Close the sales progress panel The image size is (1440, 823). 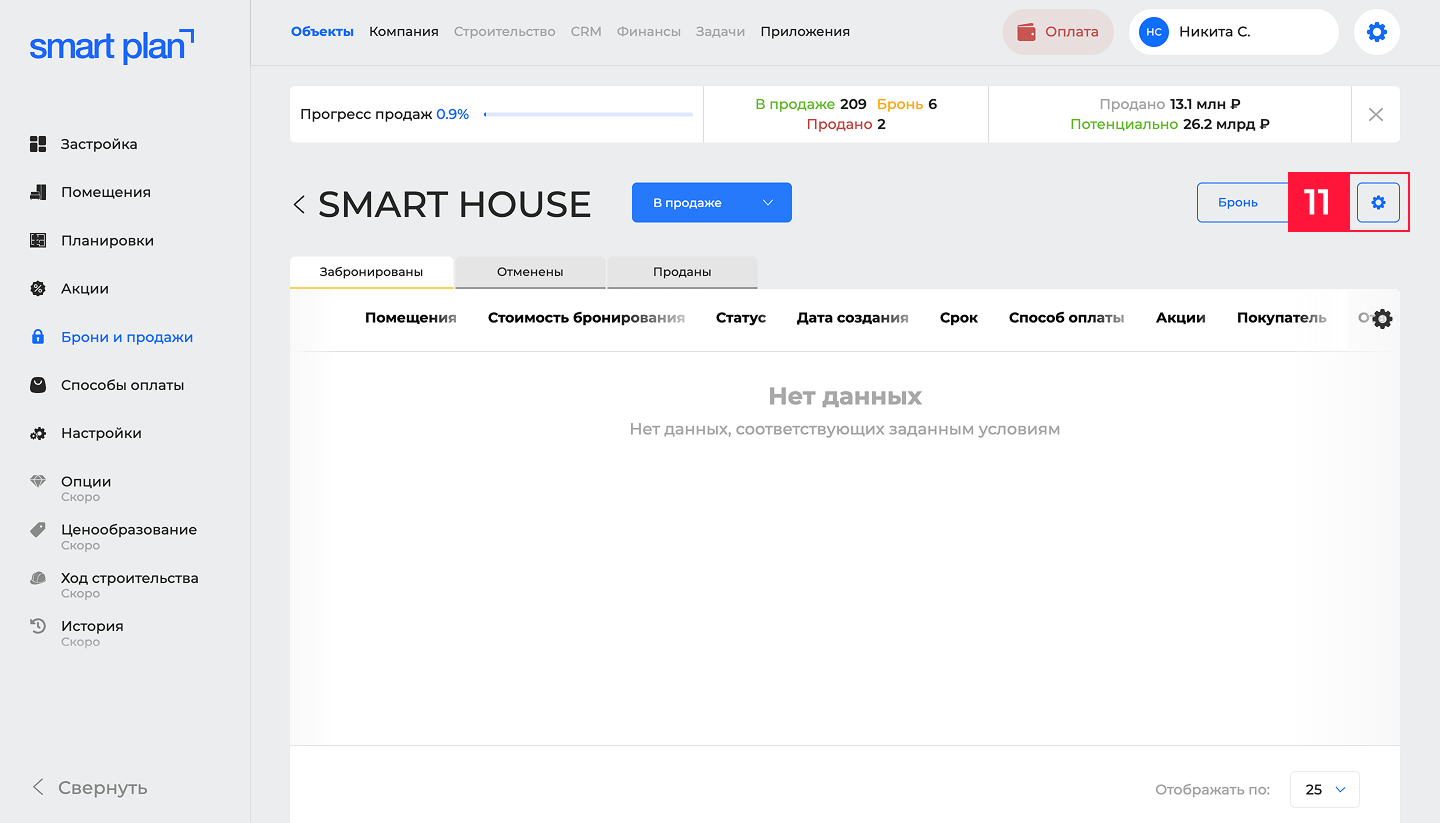click(1376, 114)
